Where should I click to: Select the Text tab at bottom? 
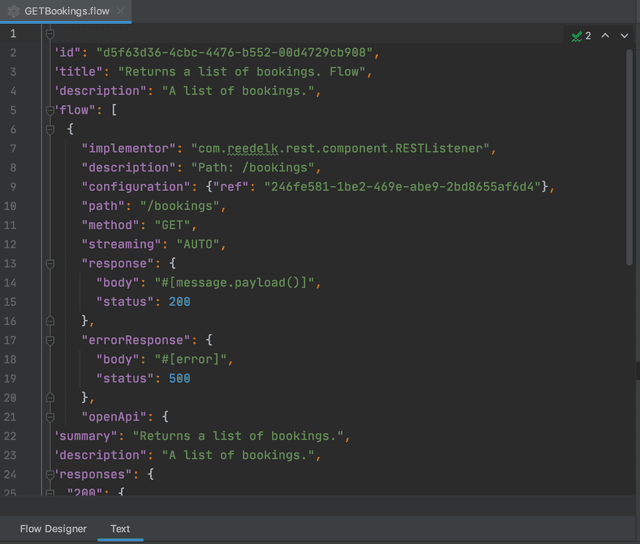pyautogui.click(x=120, y=528)
